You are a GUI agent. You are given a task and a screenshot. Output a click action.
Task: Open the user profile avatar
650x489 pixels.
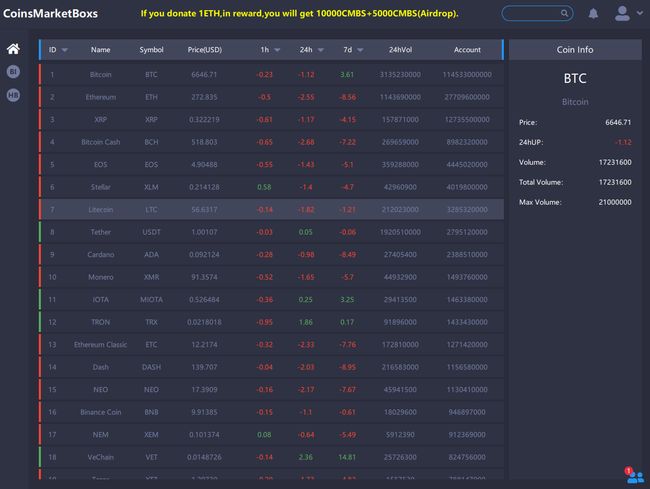coord(622,13)
